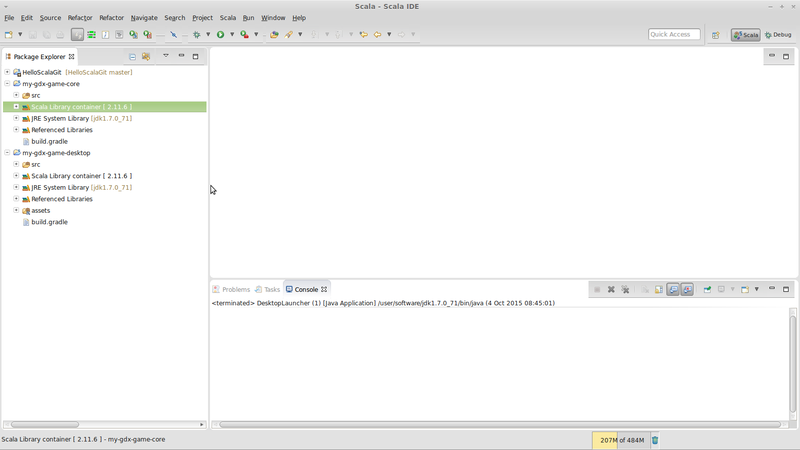Open the Source menu
This screenshot has height=450, width=800.
point(50,18)
